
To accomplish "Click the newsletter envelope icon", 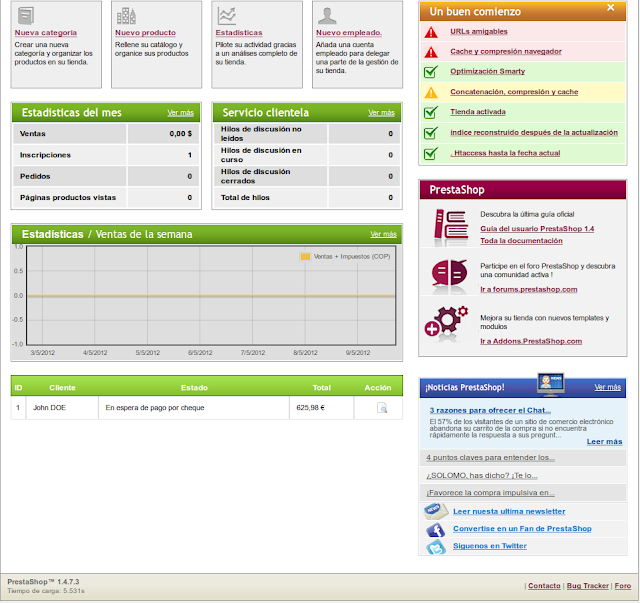I will [436, 511].
